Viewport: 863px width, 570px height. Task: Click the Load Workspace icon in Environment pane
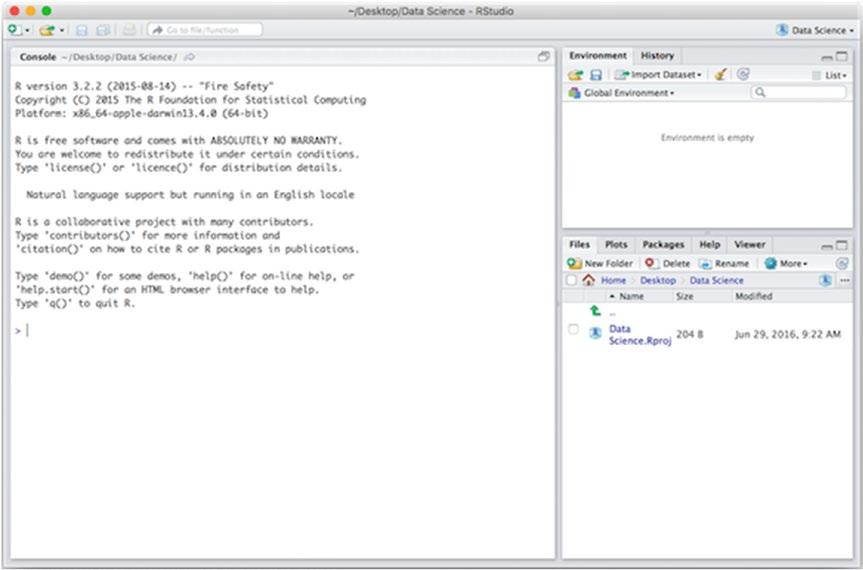(x=576, y=75)
